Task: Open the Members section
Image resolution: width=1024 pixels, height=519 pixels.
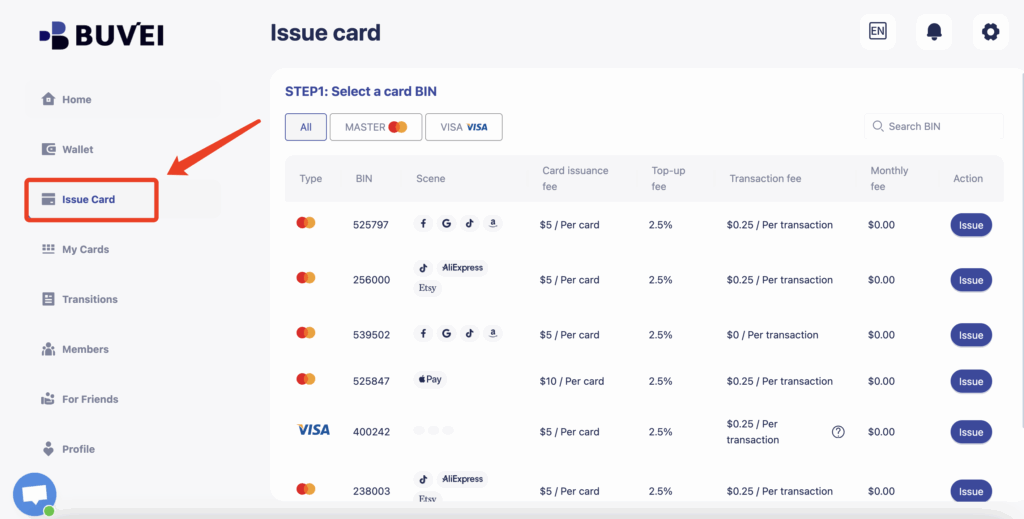Action: click(85, 350)
